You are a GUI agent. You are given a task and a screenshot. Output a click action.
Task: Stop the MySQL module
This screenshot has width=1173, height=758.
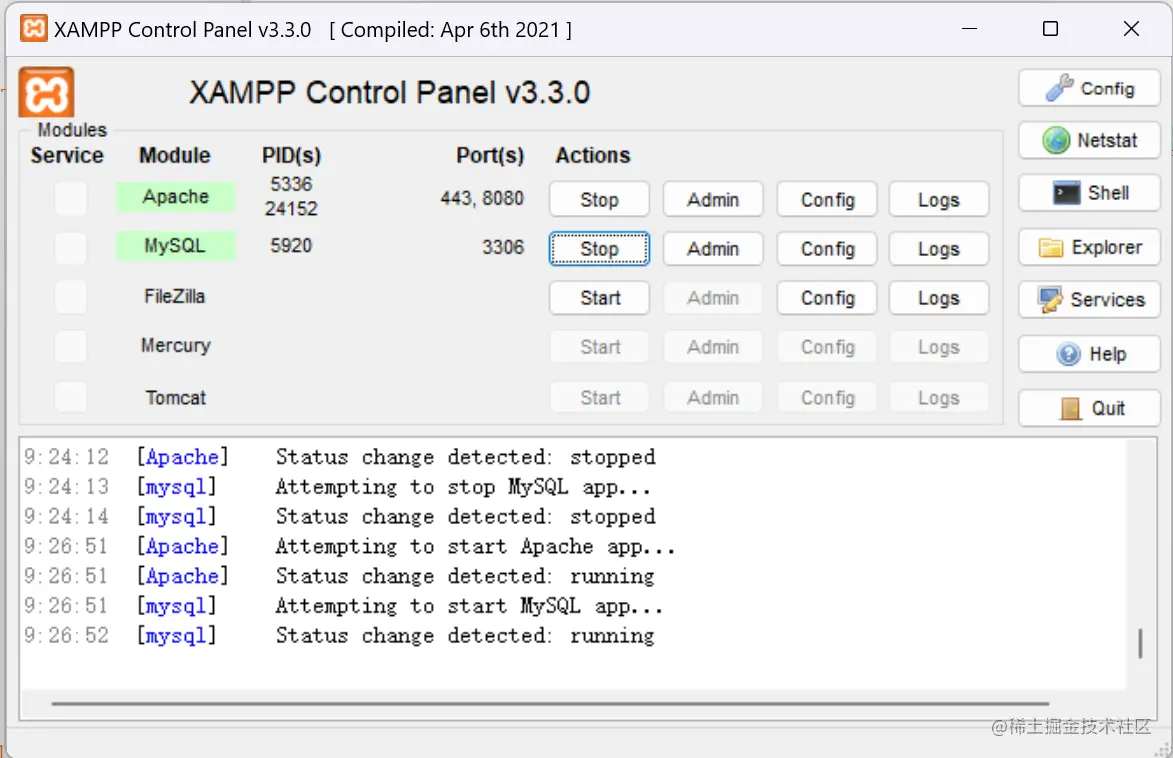point(599,248)
